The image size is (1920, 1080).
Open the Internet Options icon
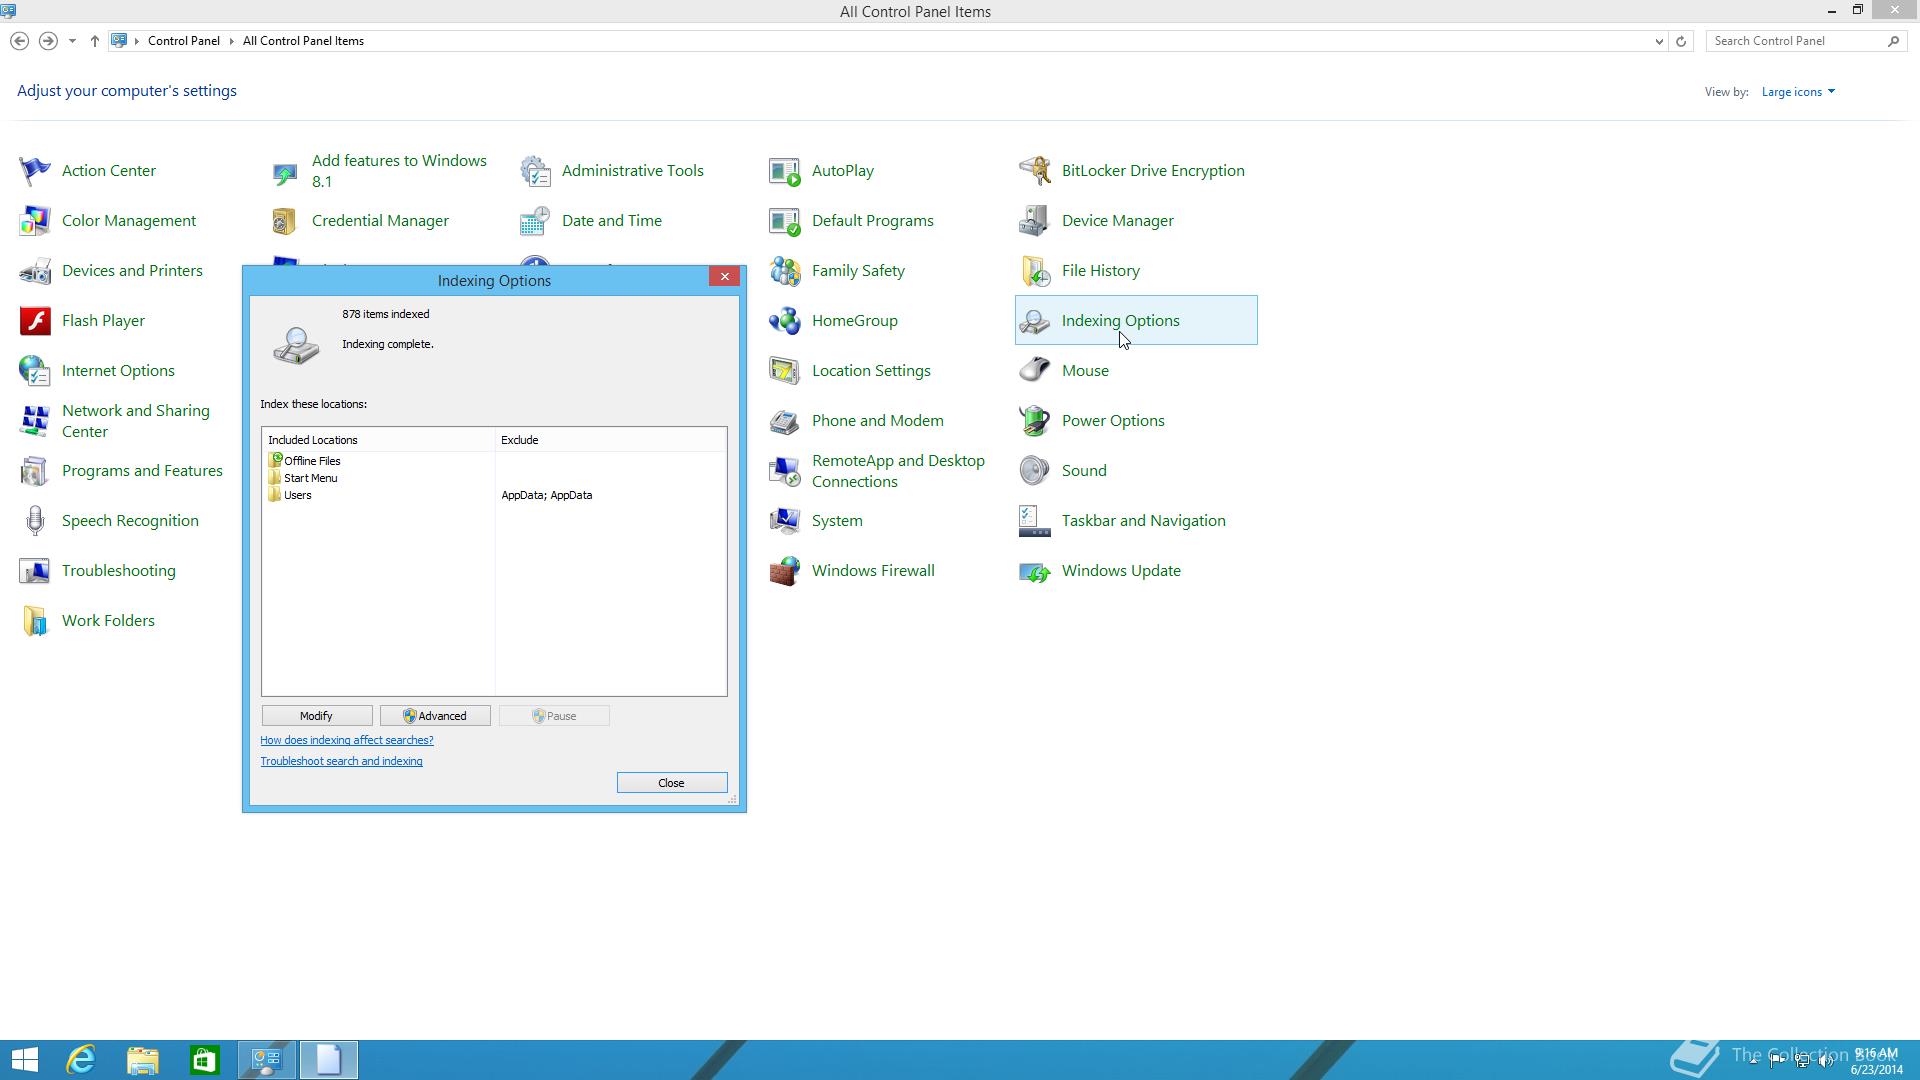pos(35,371)
